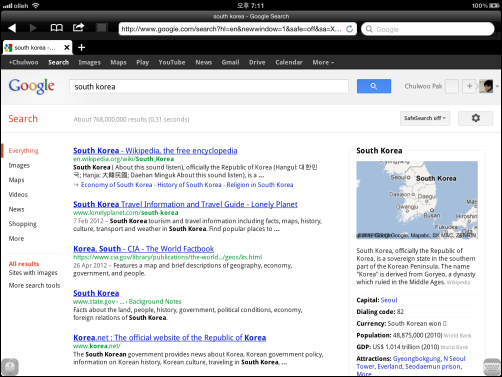
Task: Click the blue magnifier search button
Action: point(374,86)
